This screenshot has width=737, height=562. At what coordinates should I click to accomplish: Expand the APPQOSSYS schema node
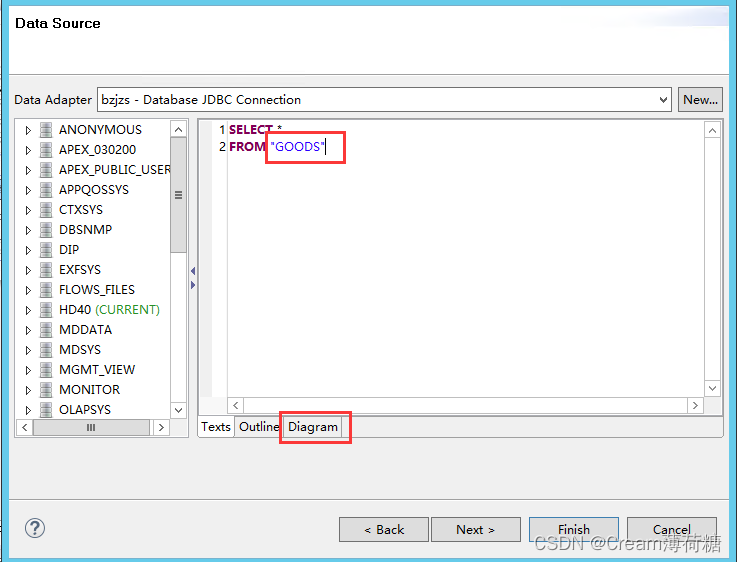tap(28, 190)
